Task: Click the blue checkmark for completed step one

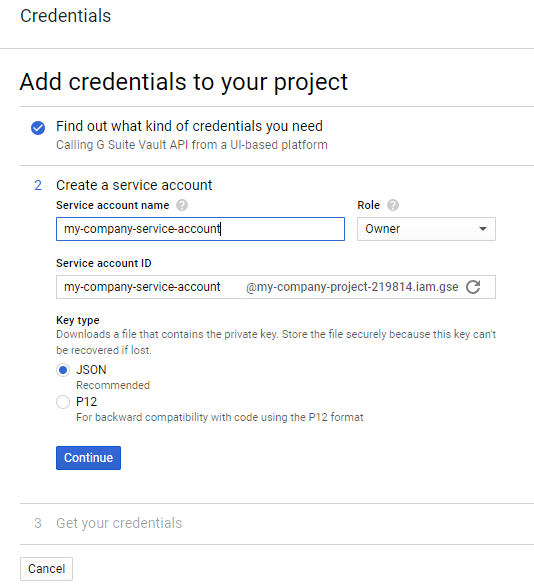Action: (x=38, y=128)
